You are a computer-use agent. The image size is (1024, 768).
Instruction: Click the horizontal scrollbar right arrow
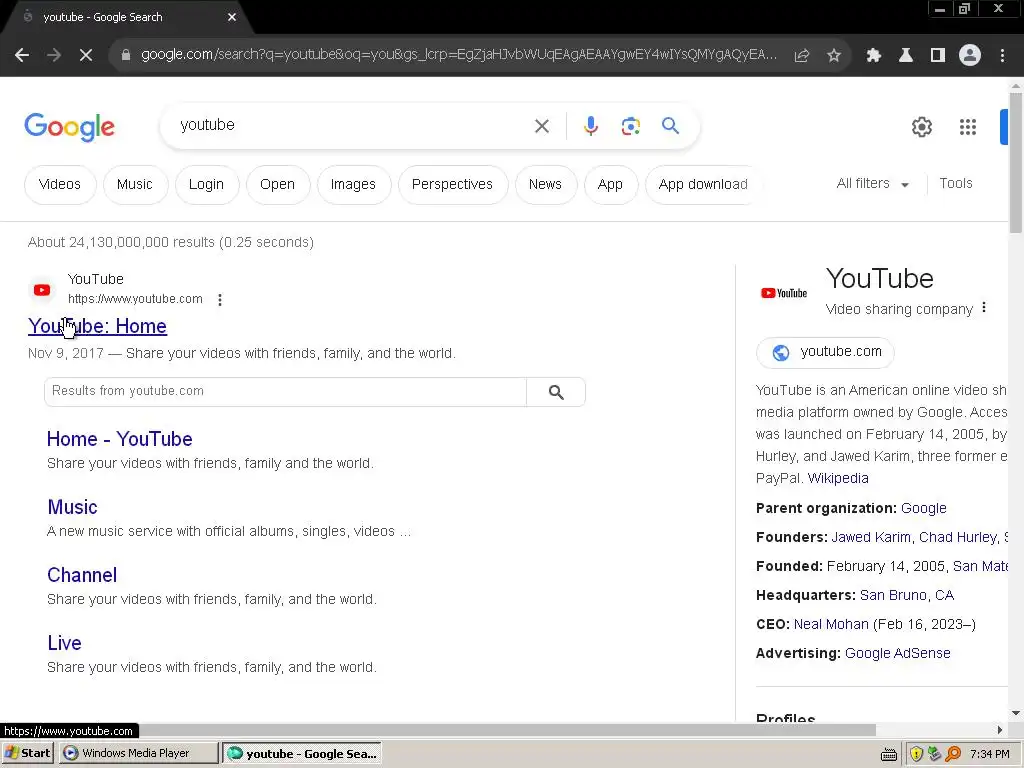[x=1000, y=730]
